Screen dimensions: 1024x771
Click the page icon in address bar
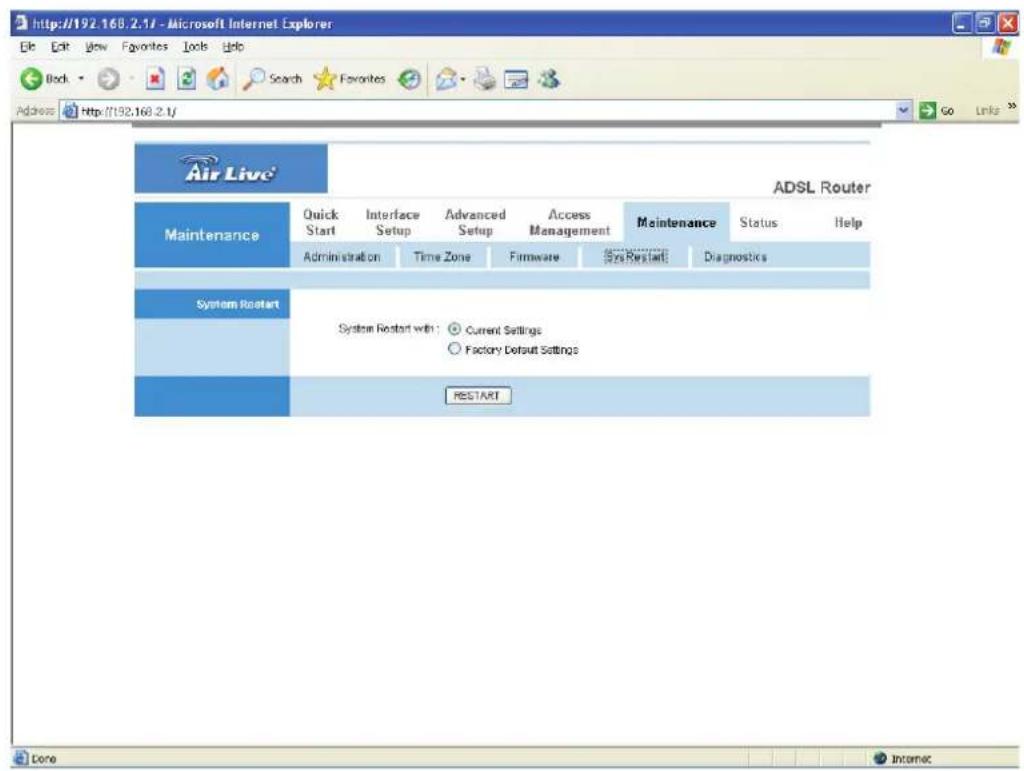pyautogui.click(x=70, y=110)
